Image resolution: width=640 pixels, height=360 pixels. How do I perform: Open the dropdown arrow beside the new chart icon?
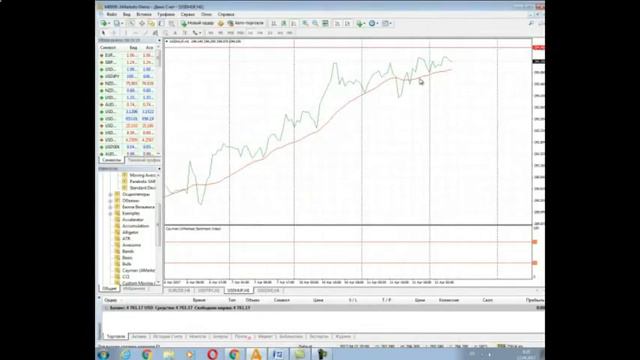[x=109, y=23]
